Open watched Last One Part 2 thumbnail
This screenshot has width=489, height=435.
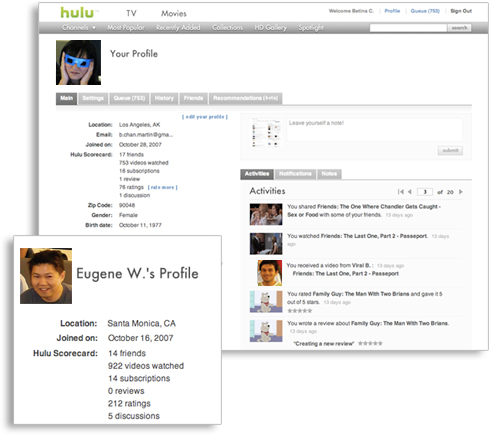tap(266, 243)
